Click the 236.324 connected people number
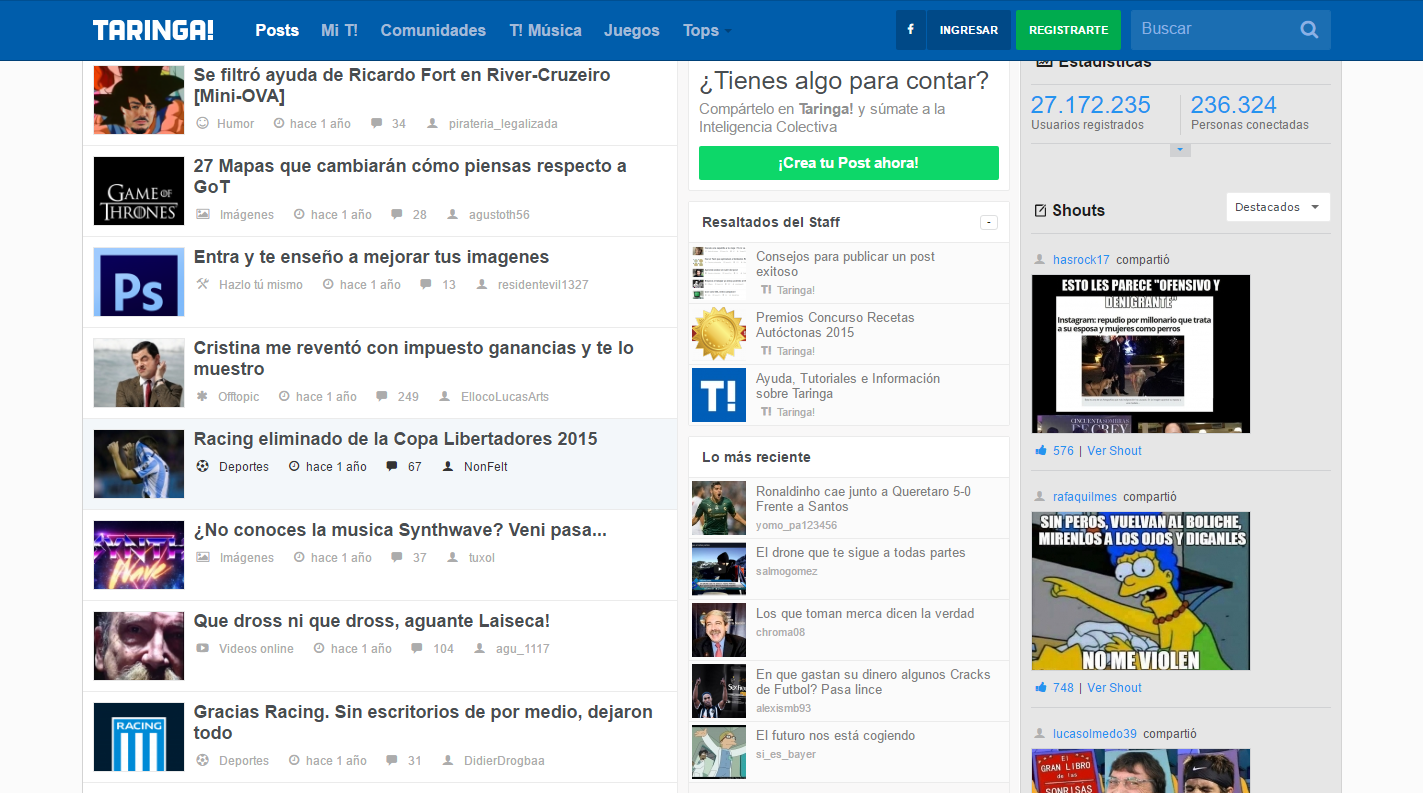Screen dimensions: 1423x793 pyautogui.click(x=1234, y=105)
